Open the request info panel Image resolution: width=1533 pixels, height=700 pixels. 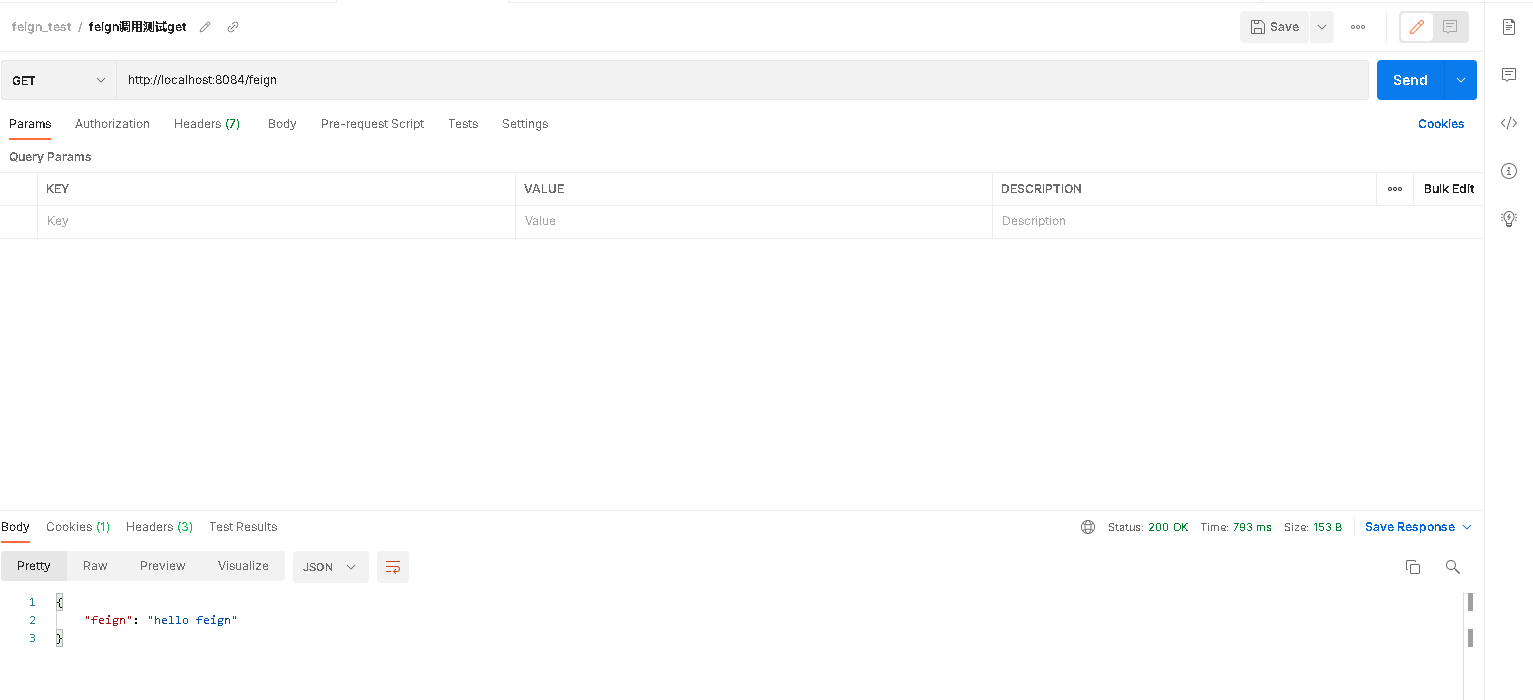(1509, 170)
